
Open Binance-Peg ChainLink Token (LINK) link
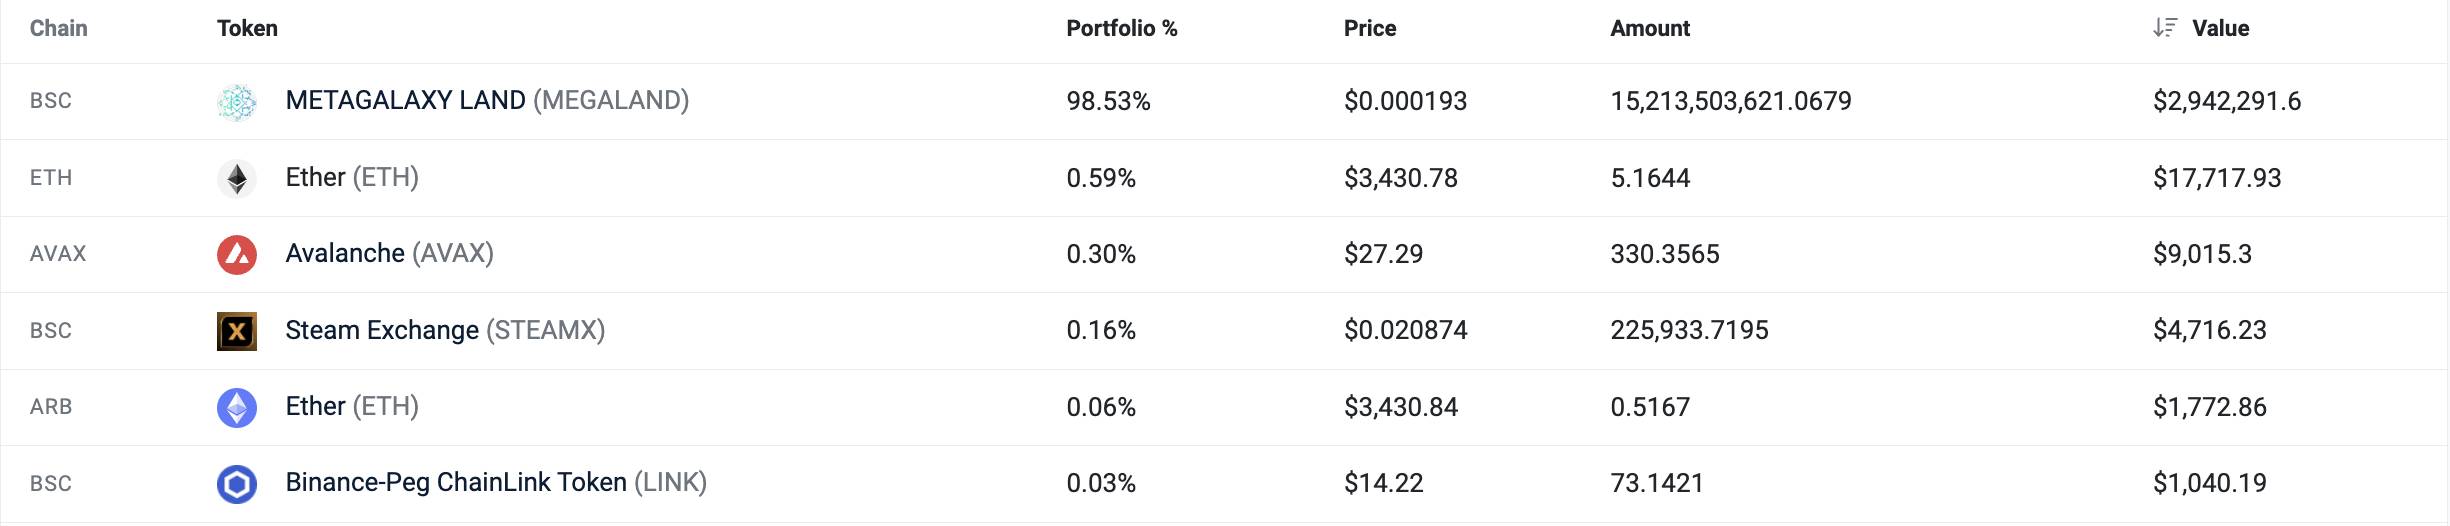pos(496,482)
